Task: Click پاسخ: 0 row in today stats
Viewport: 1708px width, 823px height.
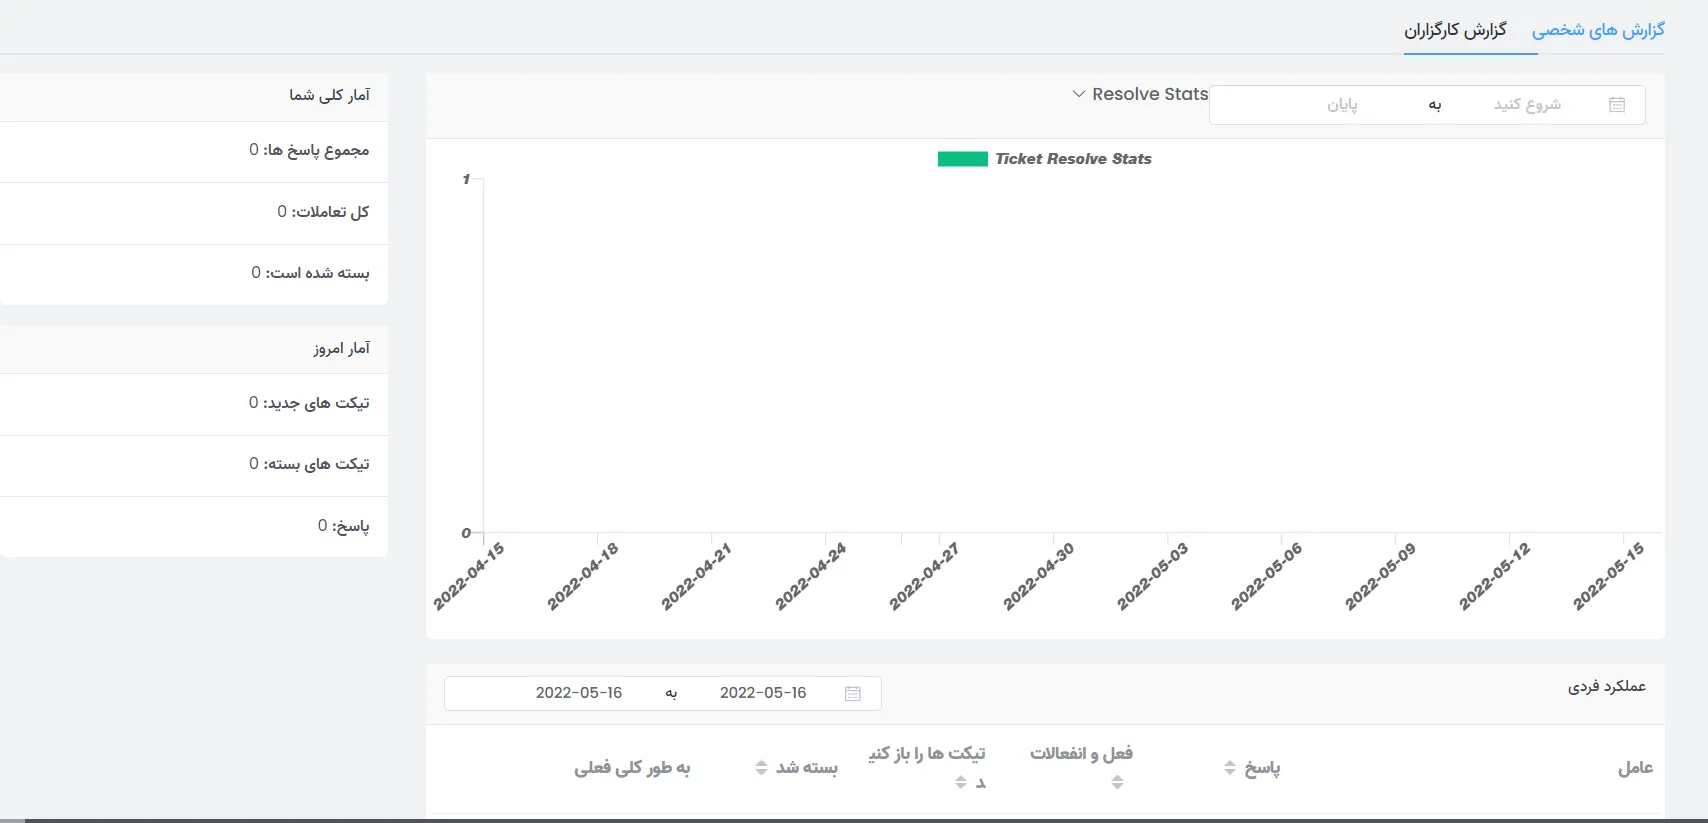Action: [x=194, y=527]
